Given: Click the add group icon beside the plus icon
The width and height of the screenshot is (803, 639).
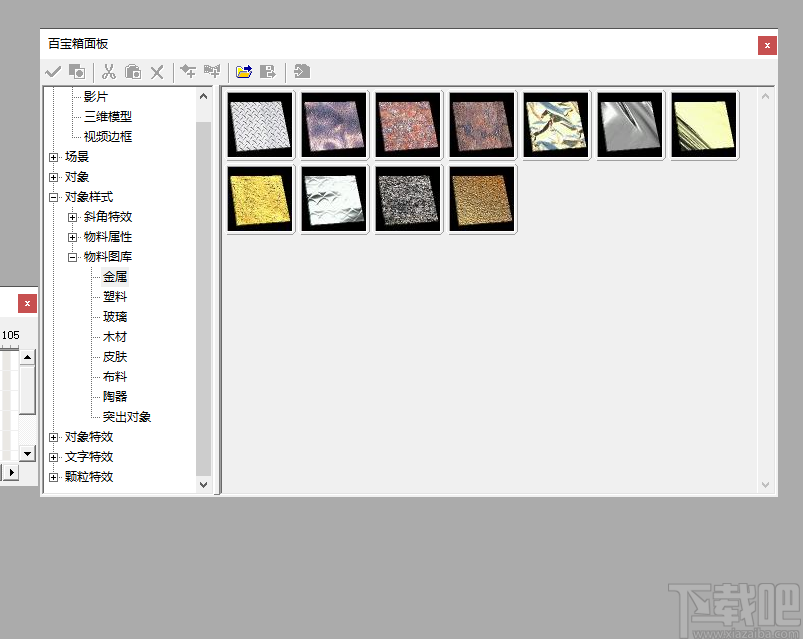Looking at the screenshot, I should (x=210, y=71).
